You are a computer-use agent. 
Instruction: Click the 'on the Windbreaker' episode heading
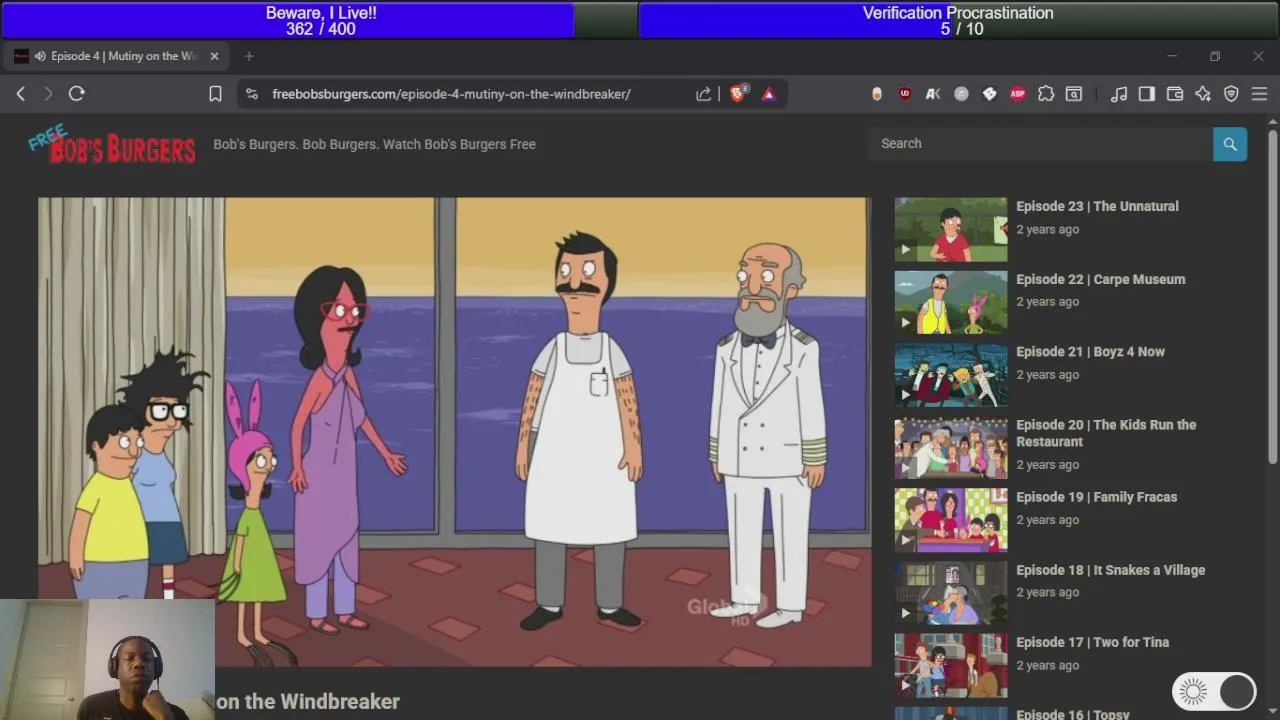308,702
